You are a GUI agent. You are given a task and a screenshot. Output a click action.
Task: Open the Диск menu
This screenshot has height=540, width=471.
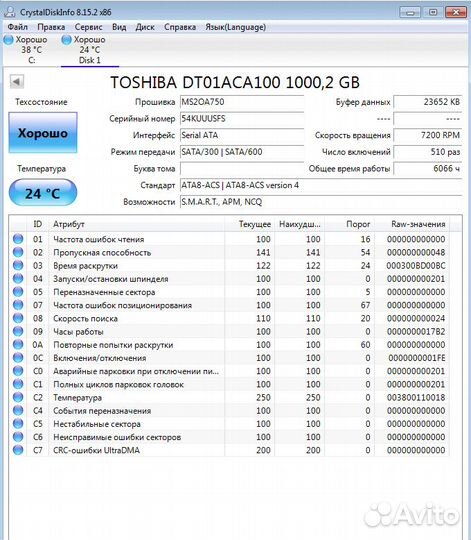pos(145,27)
